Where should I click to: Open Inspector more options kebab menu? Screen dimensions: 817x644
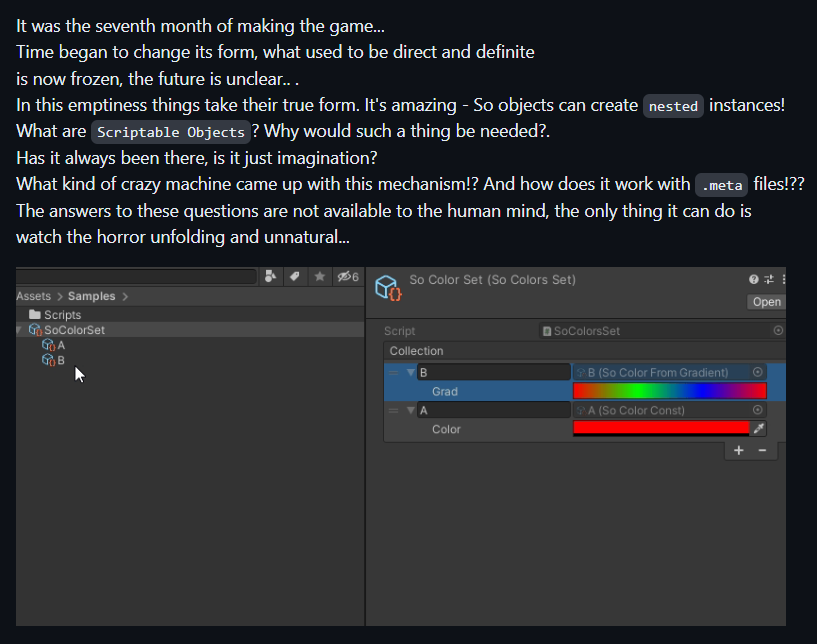(x=783, y=279)
